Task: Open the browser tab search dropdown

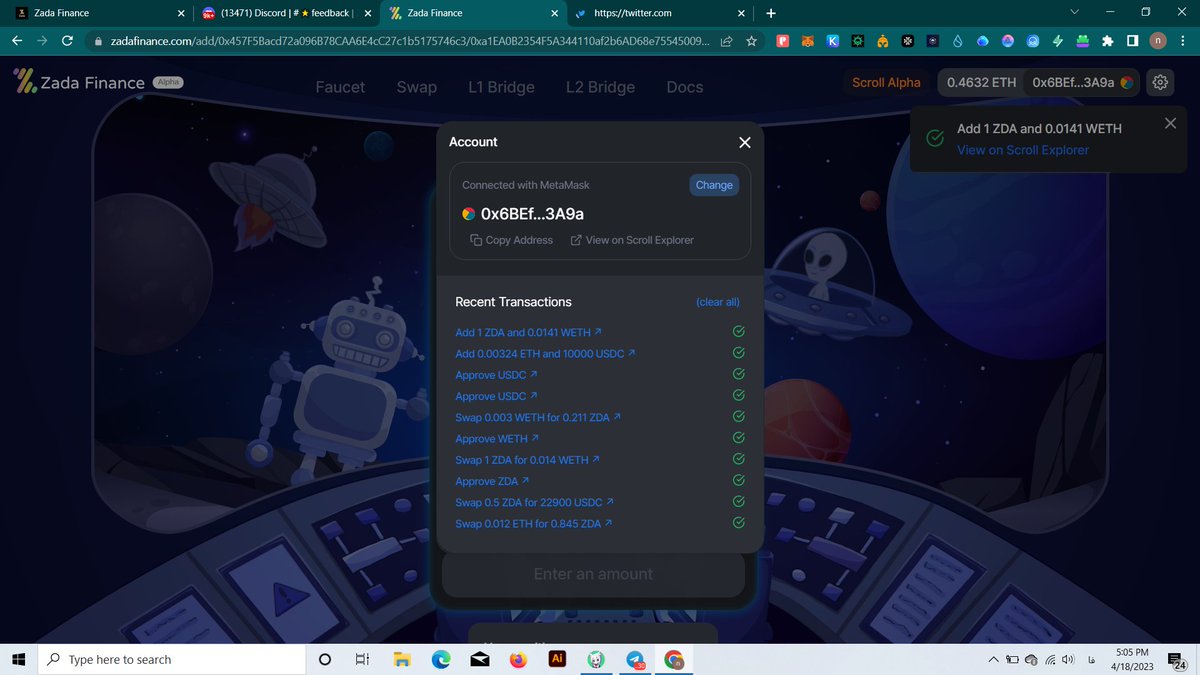Action: tap(1073, 13)
